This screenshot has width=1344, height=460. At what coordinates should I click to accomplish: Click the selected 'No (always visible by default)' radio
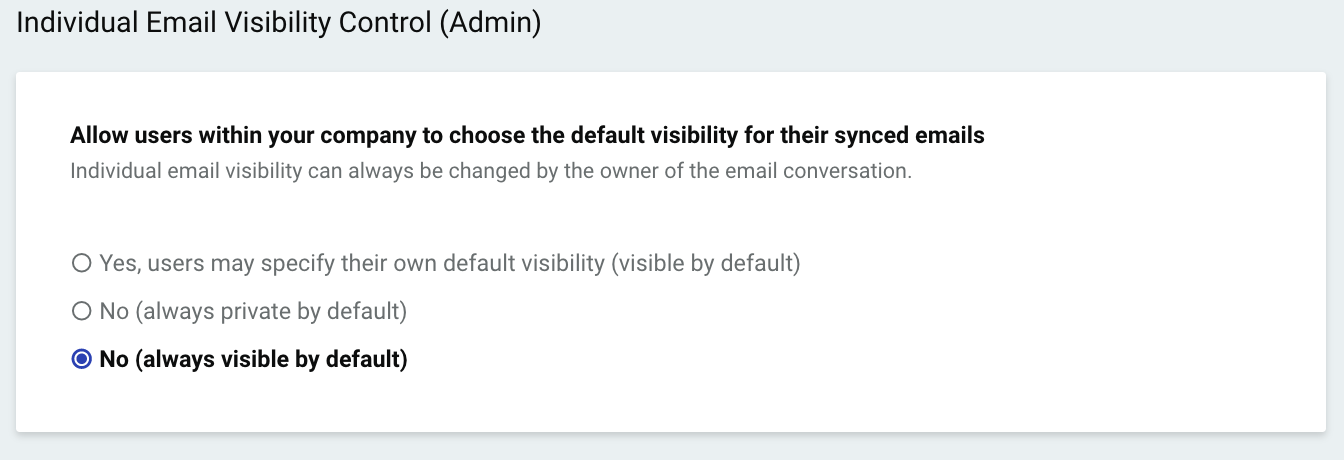pyautogui.click(x=82, y=360)
